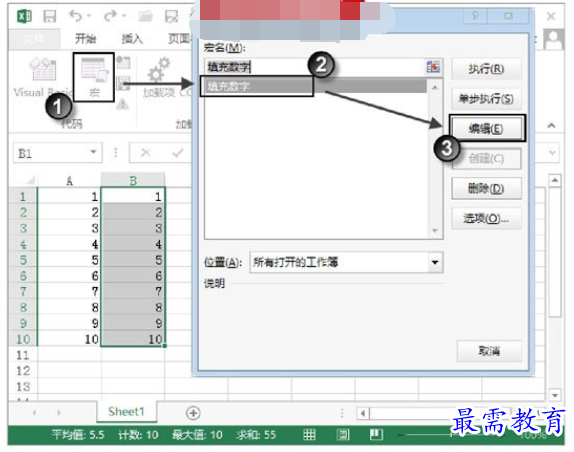The height and width of the screenshot is (452, 574).
Task: Select column A header
Action: point(69,180)
